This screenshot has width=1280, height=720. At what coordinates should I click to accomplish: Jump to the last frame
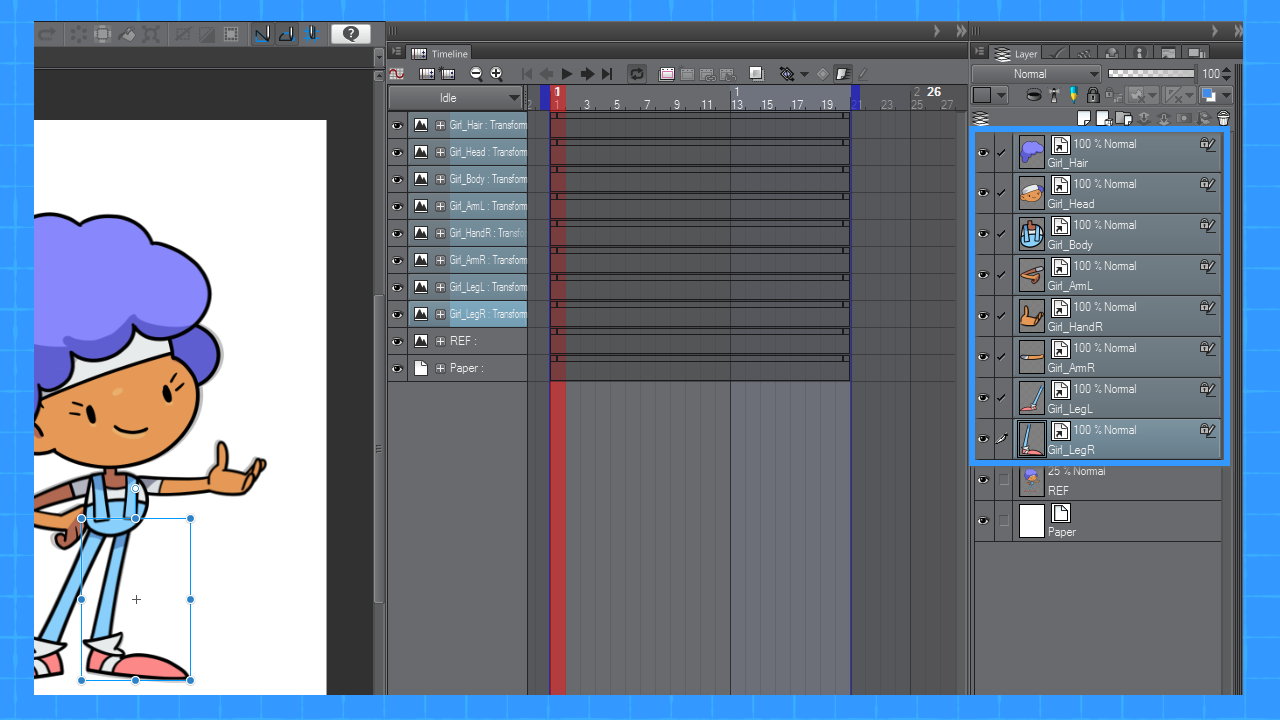(607, 73)
